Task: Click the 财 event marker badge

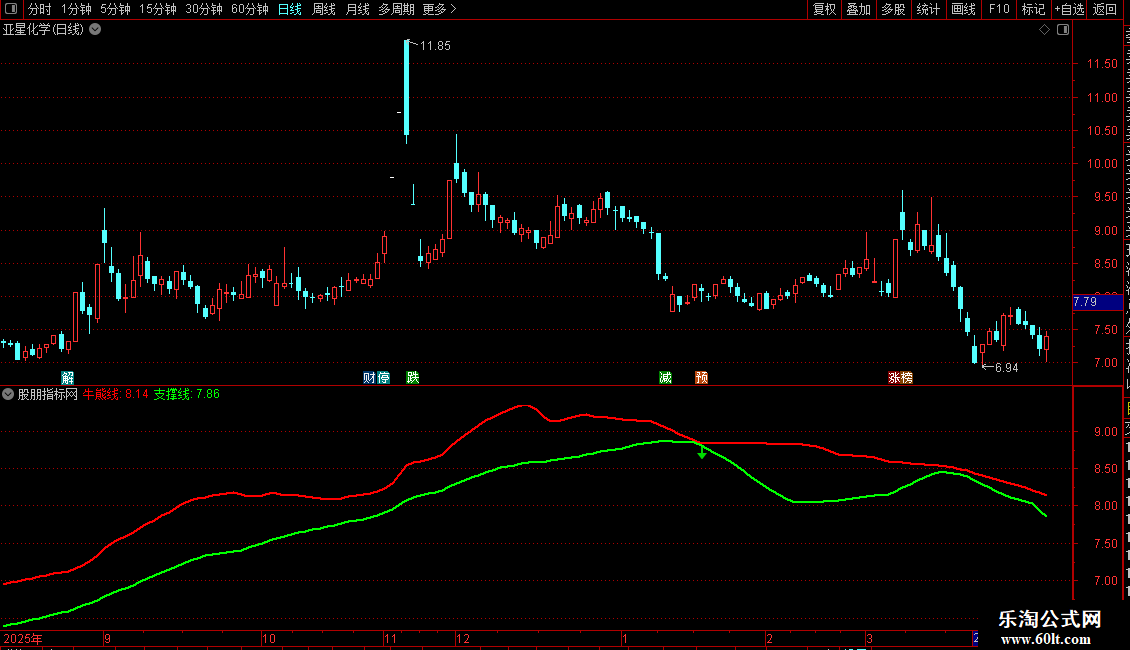Action: click(x=370, y=378)
